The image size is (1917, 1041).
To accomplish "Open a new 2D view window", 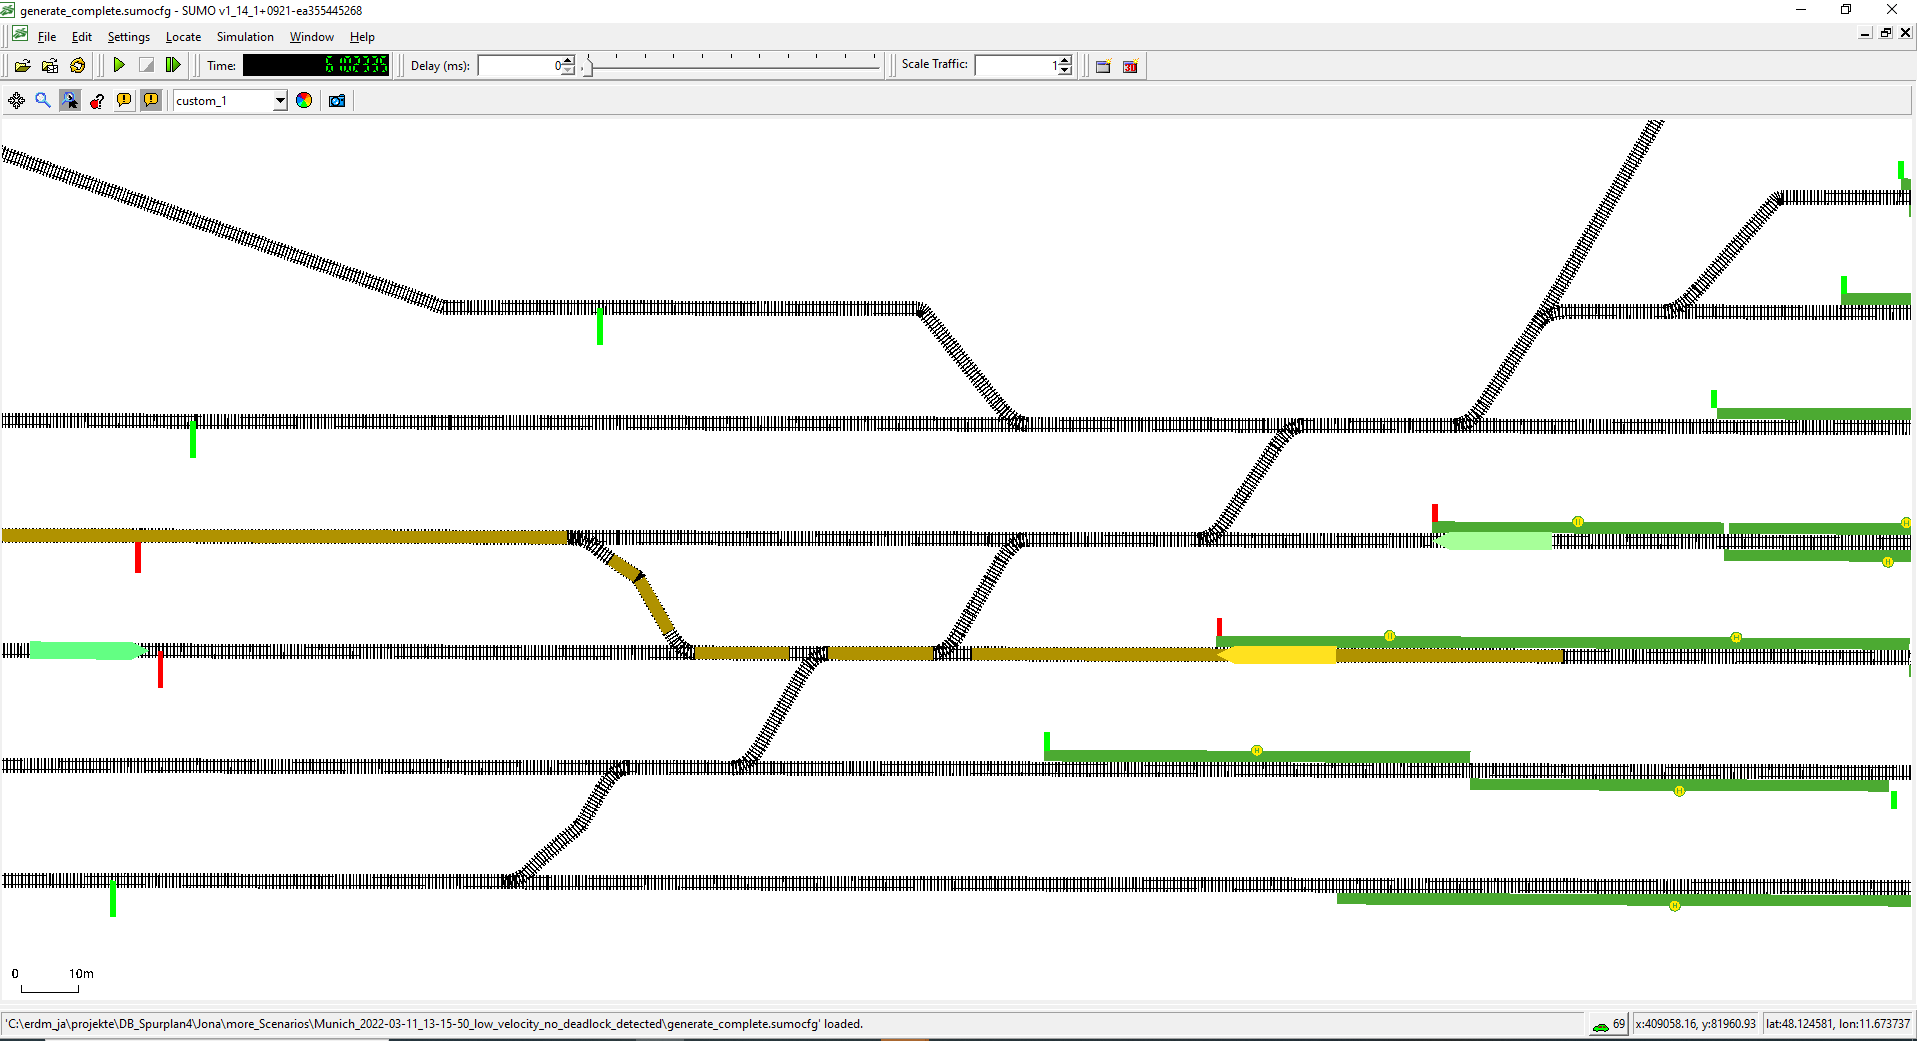I will 1103,66.
